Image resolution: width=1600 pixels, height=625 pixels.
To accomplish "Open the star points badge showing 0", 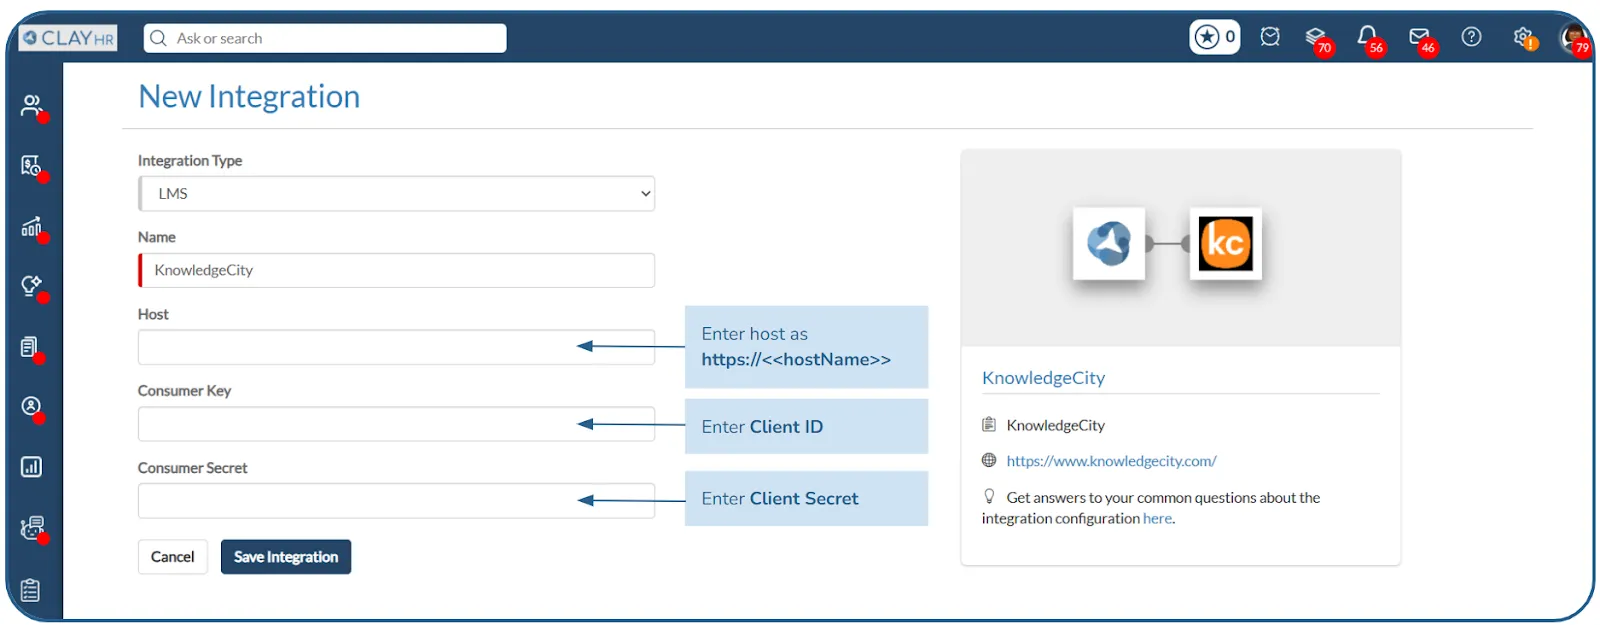I will click(x=1215, y=37).
